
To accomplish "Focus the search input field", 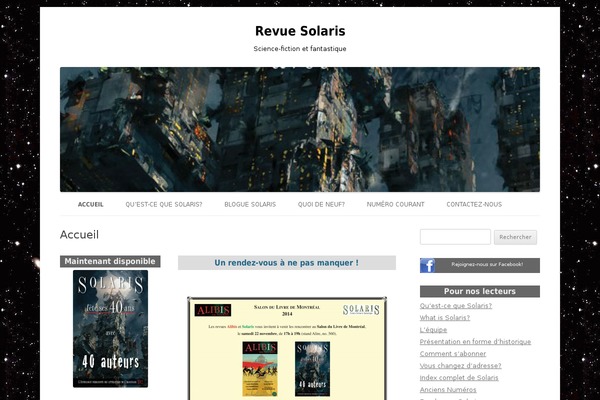I will (x=455, y=237).
